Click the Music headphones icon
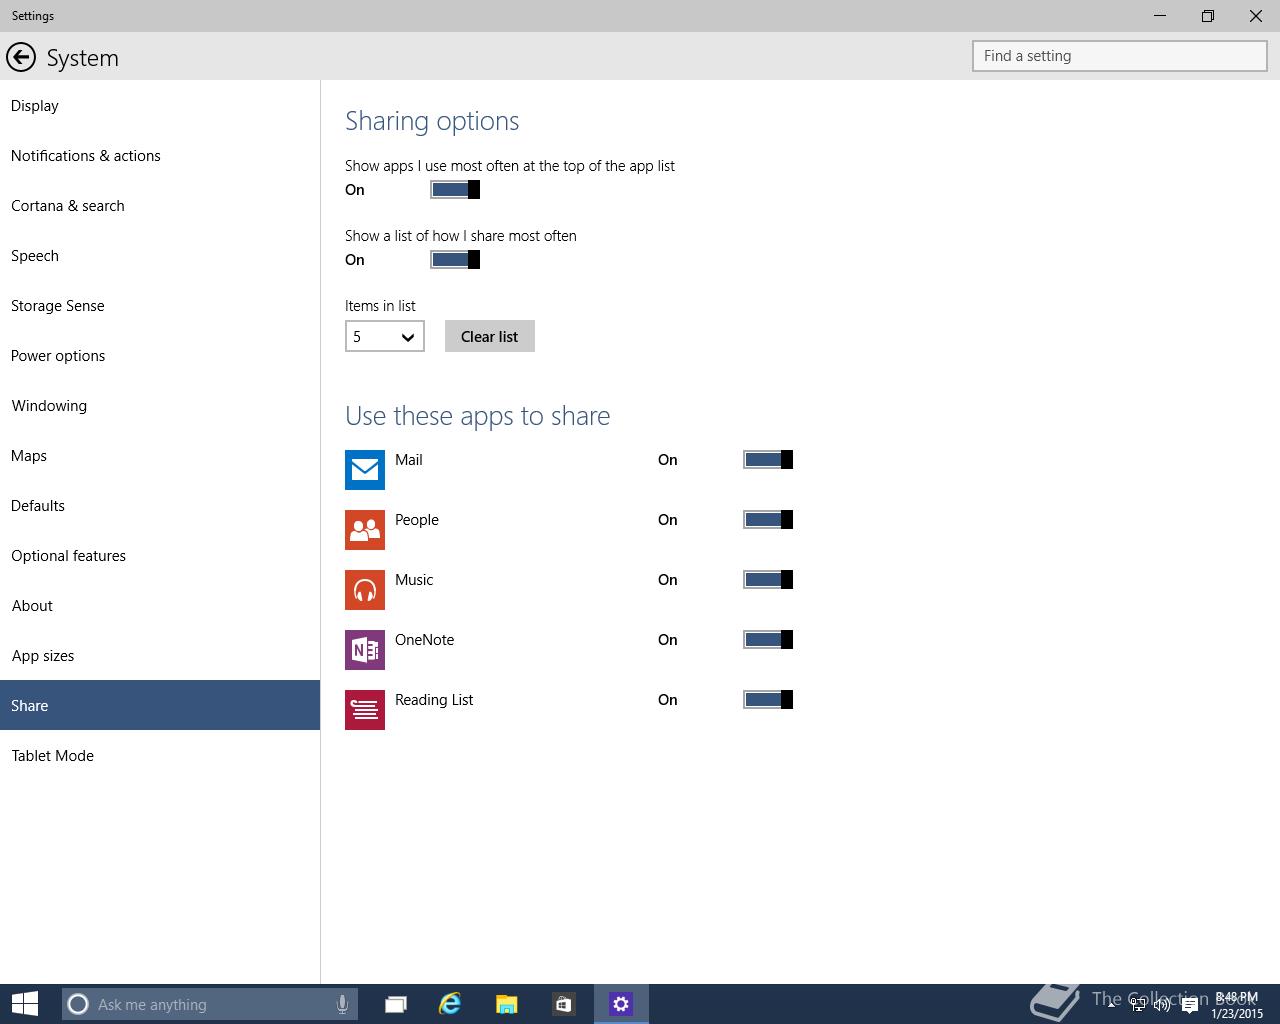This screenshot has width=1280, height=1024. pyautogui.click(x=365, y=590)
